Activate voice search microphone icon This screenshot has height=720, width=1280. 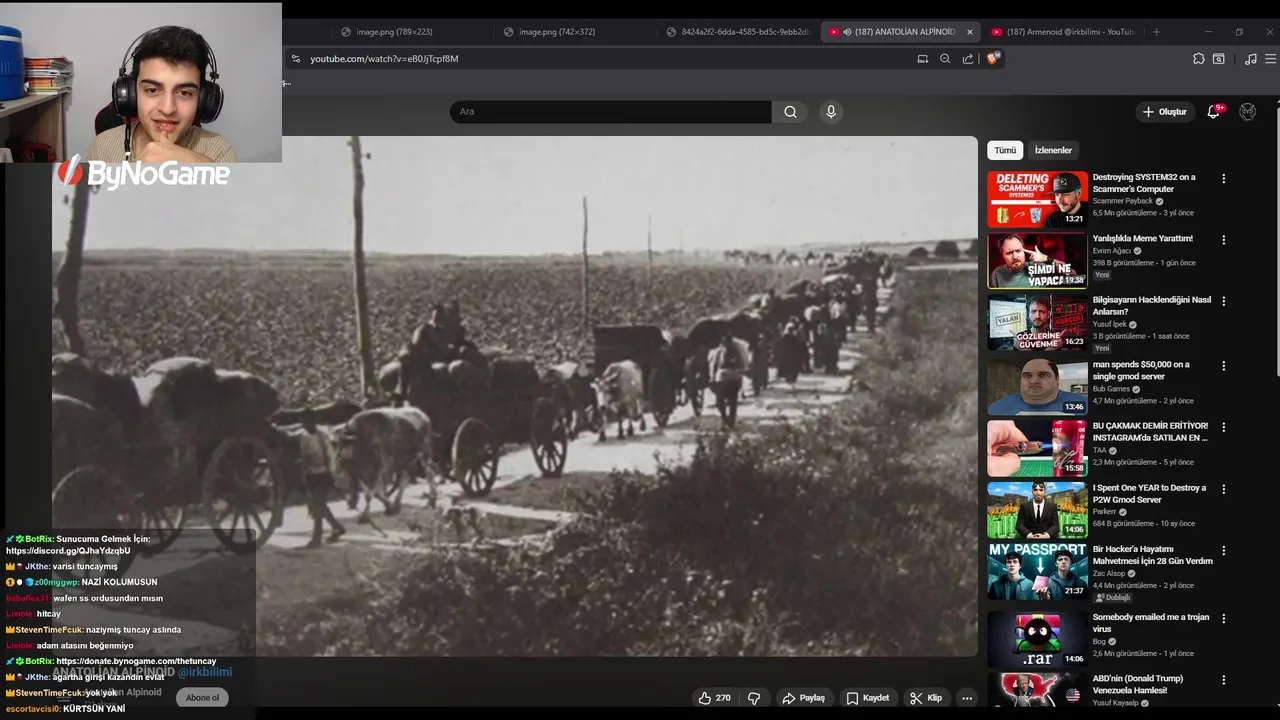(x=830, y=112)
